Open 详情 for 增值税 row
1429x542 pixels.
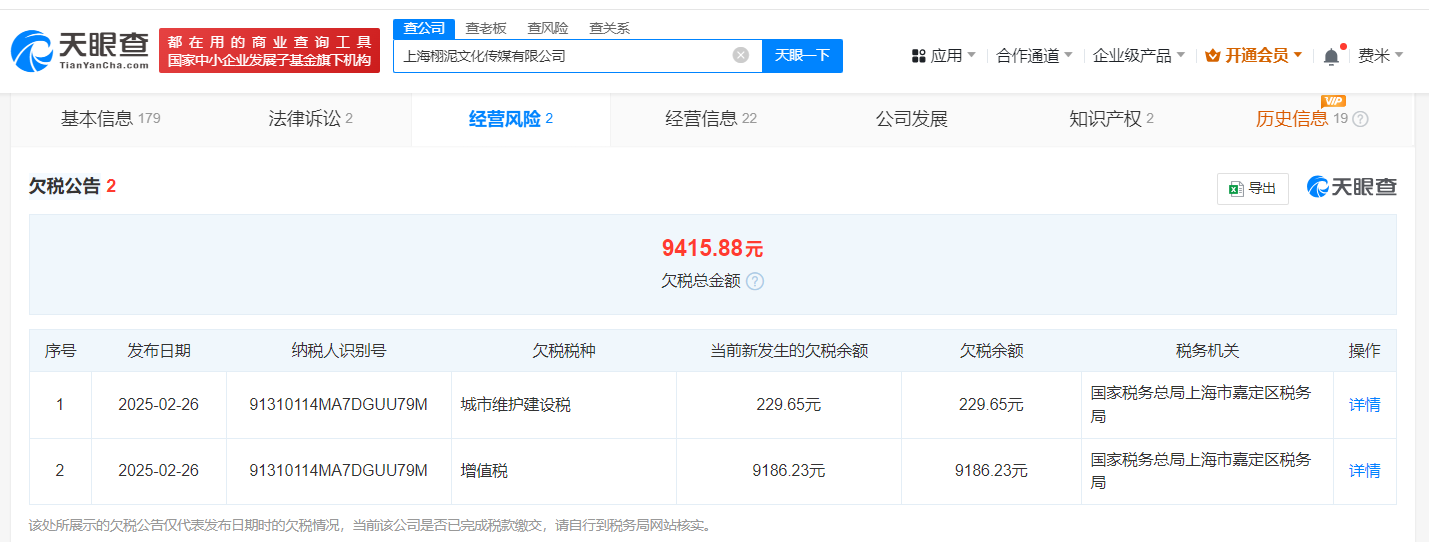point(1364,470)
